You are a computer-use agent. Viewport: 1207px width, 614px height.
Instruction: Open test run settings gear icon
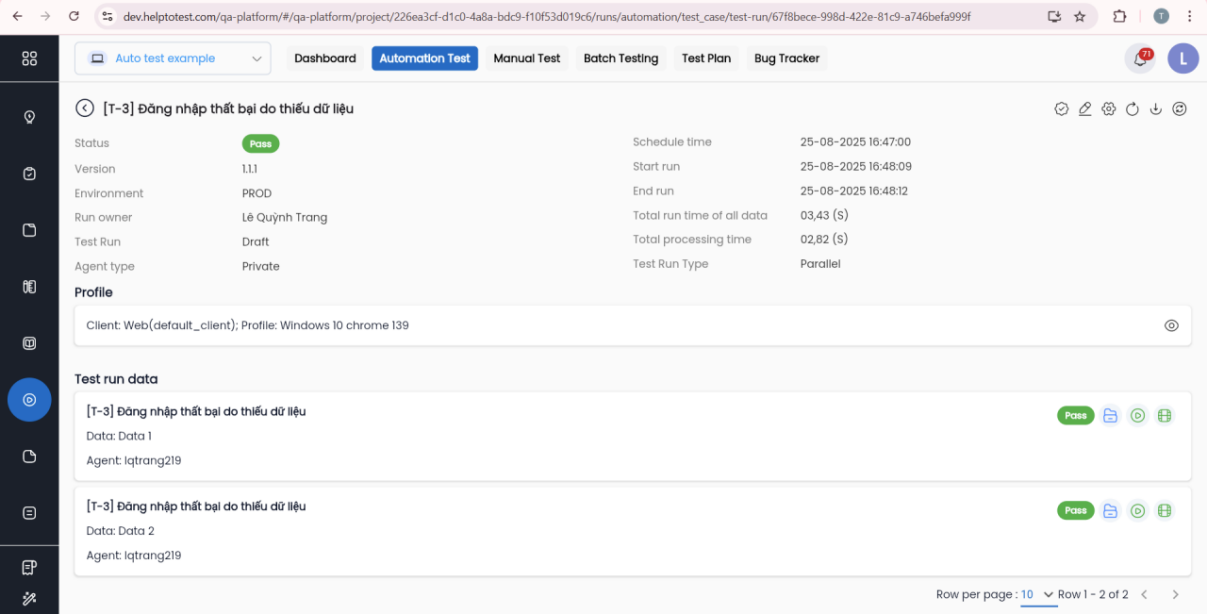(x=1108, y=109)
